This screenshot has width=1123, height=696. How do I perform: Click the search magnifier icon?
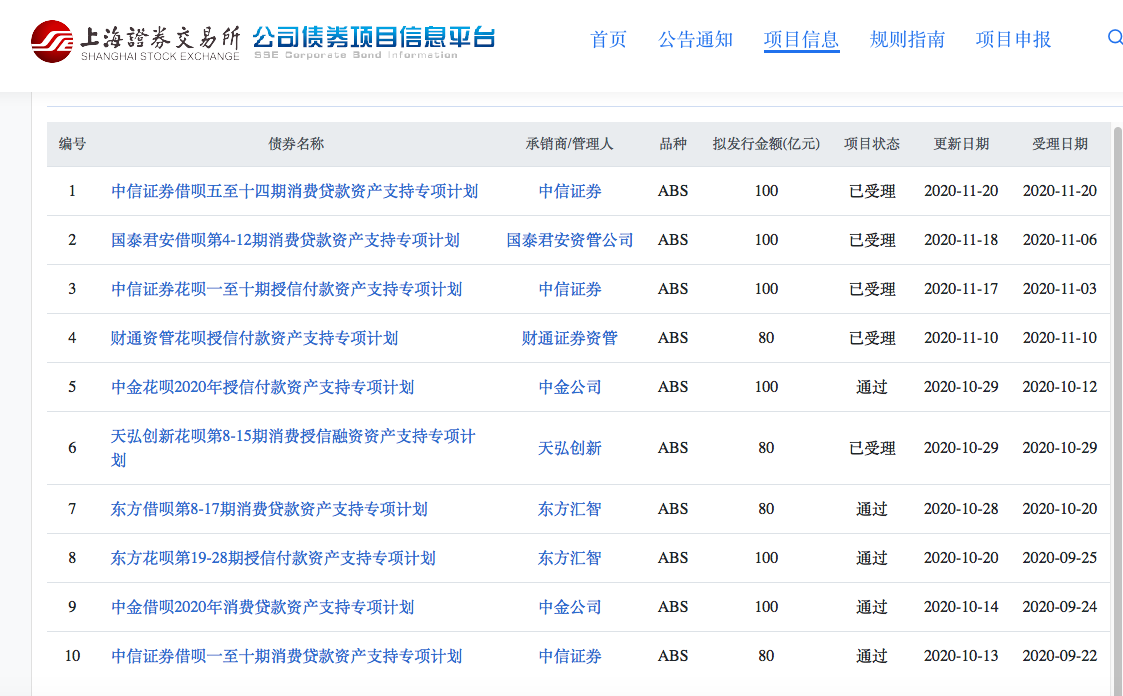click(1114, 38)
